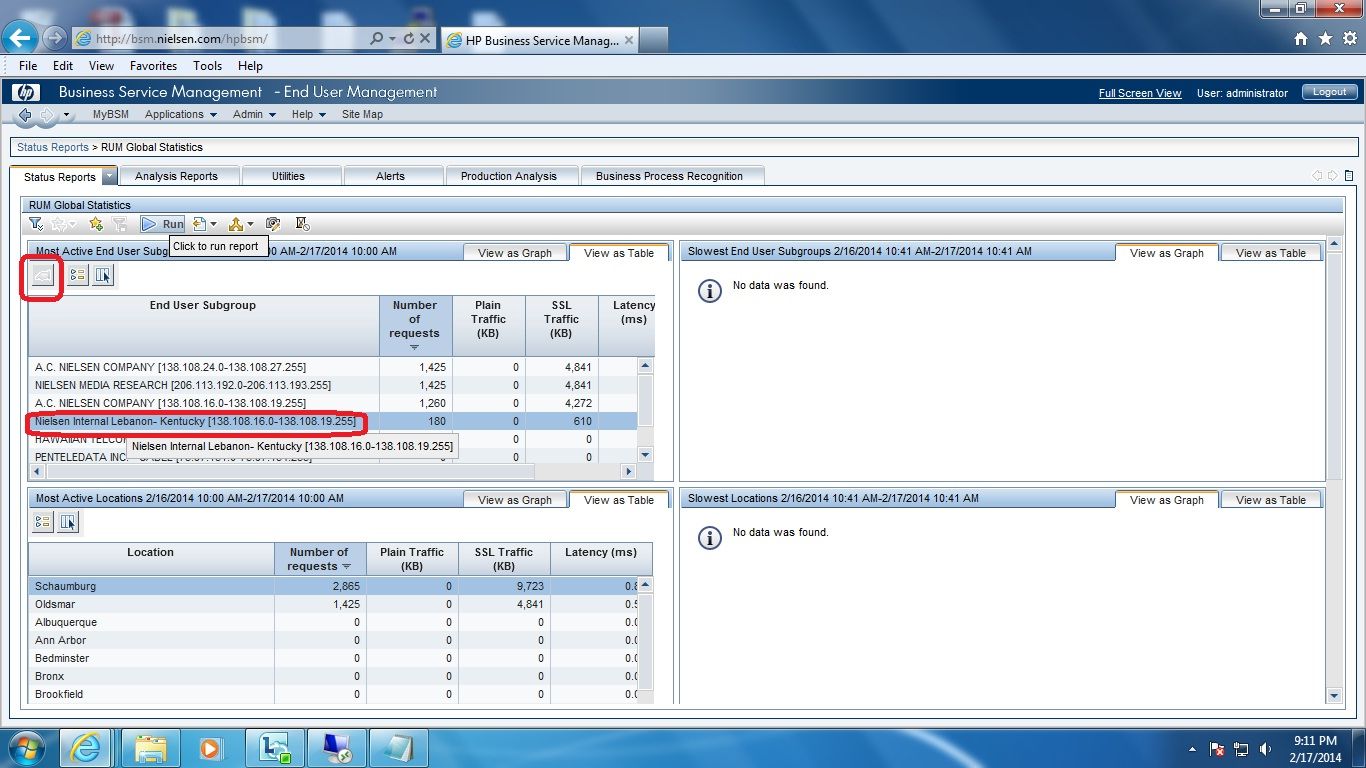Click the Logout button
1366x768 pixels.
pos(1329,92)
